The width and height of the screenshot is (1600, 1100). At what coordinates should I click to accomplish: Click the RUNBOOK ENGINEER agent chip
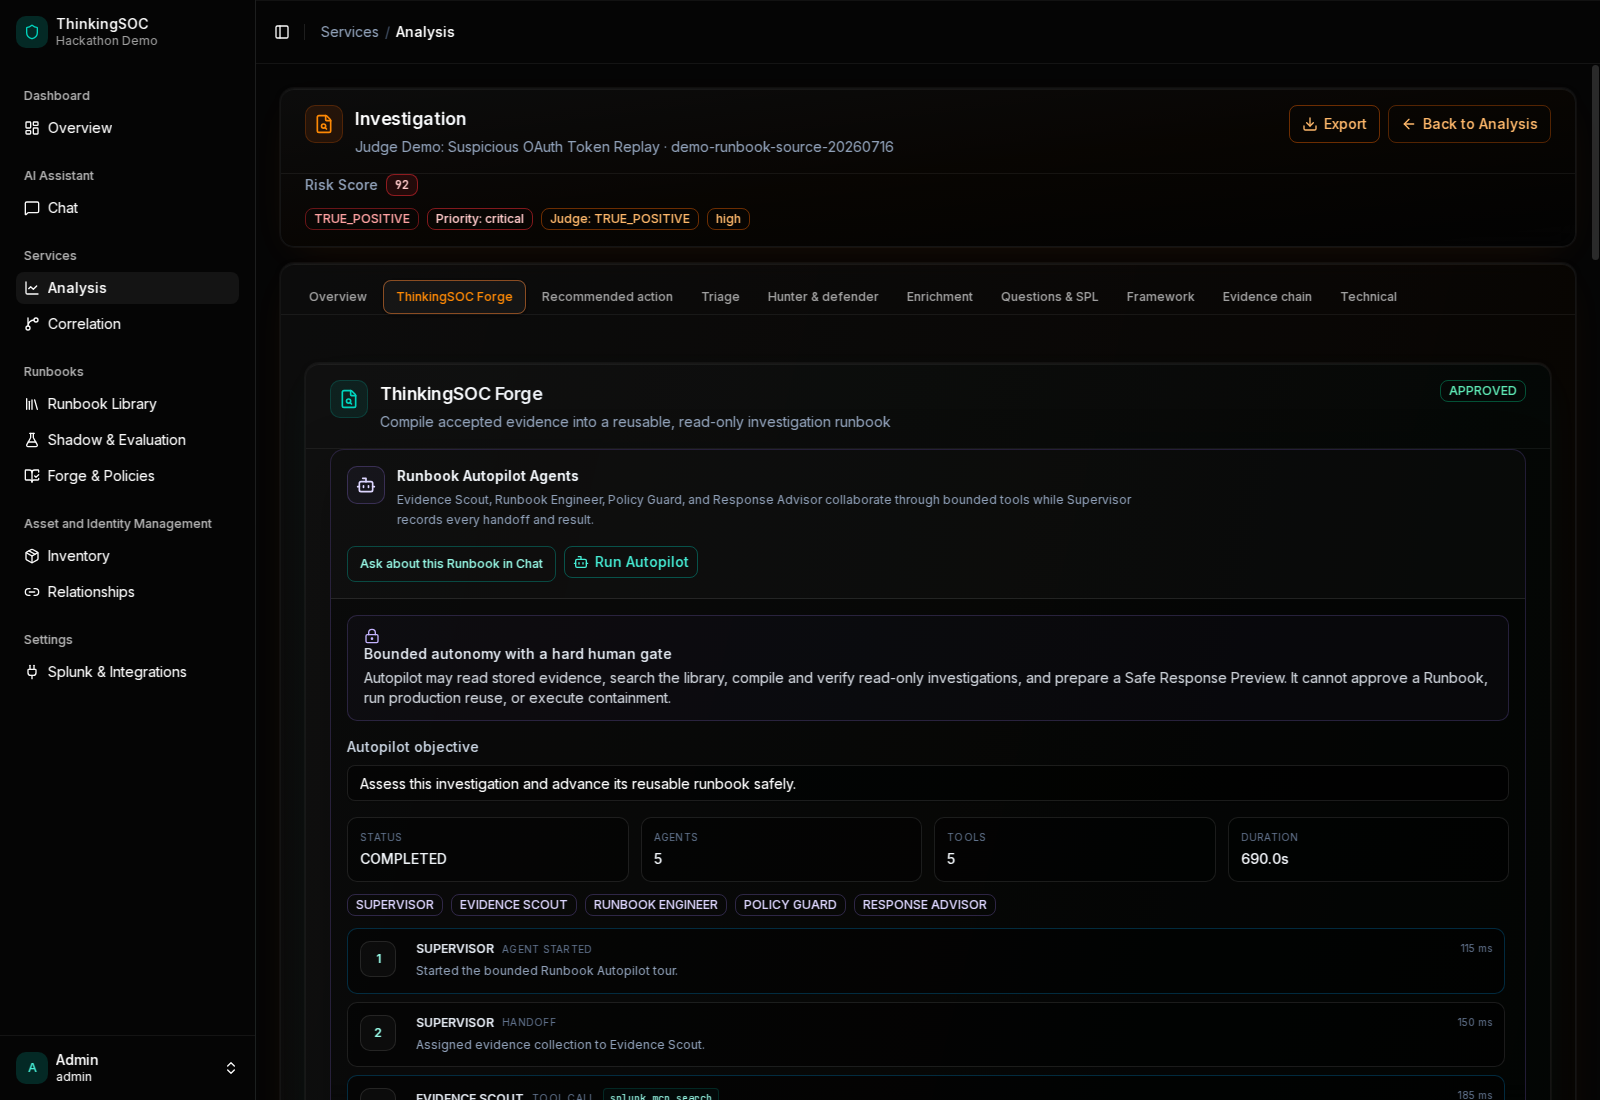656,905
